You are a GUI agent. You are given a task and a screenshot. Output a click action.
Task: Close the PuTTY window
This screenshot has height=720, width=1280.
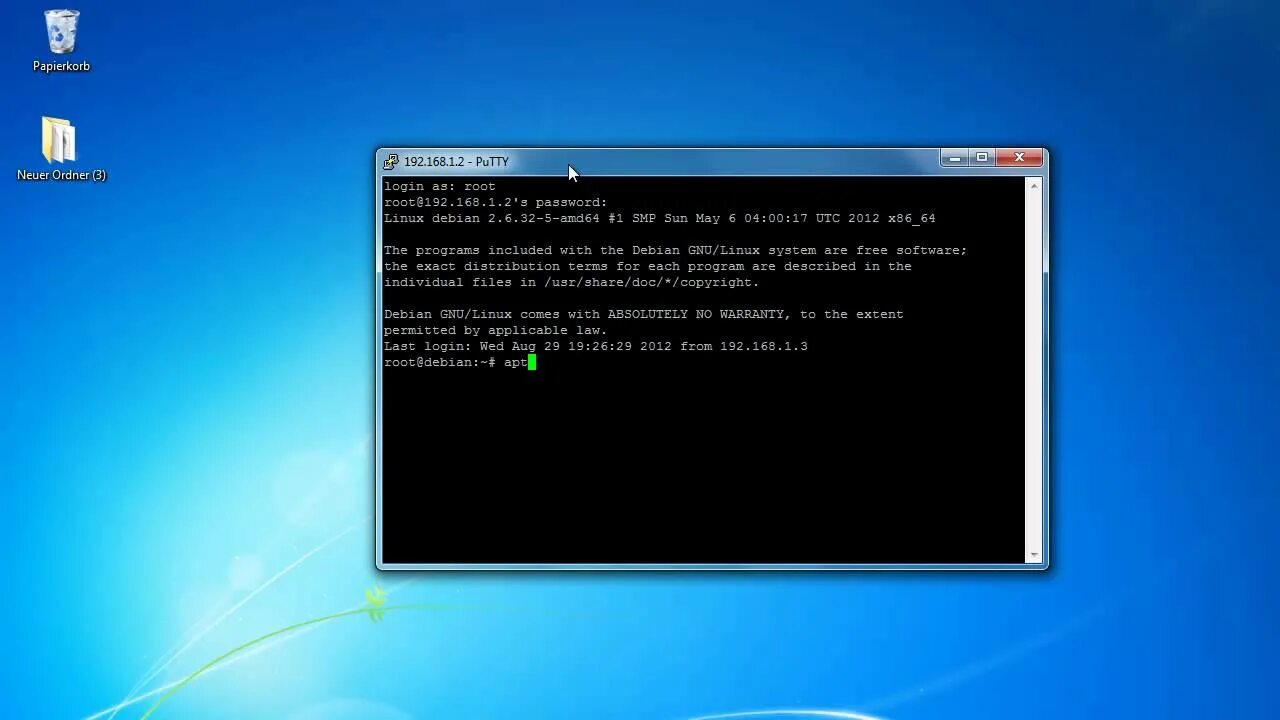coord(1019,158)
